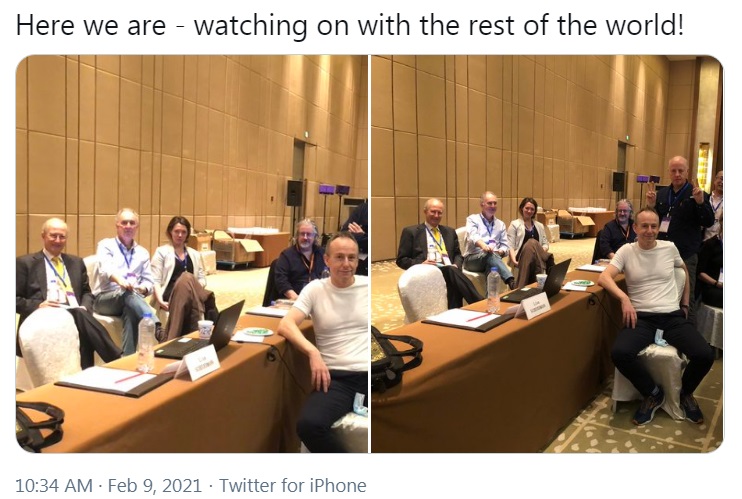Open the Twitter for iPhone source link
Screen dimensions: 742x499
tap(292, 486)
